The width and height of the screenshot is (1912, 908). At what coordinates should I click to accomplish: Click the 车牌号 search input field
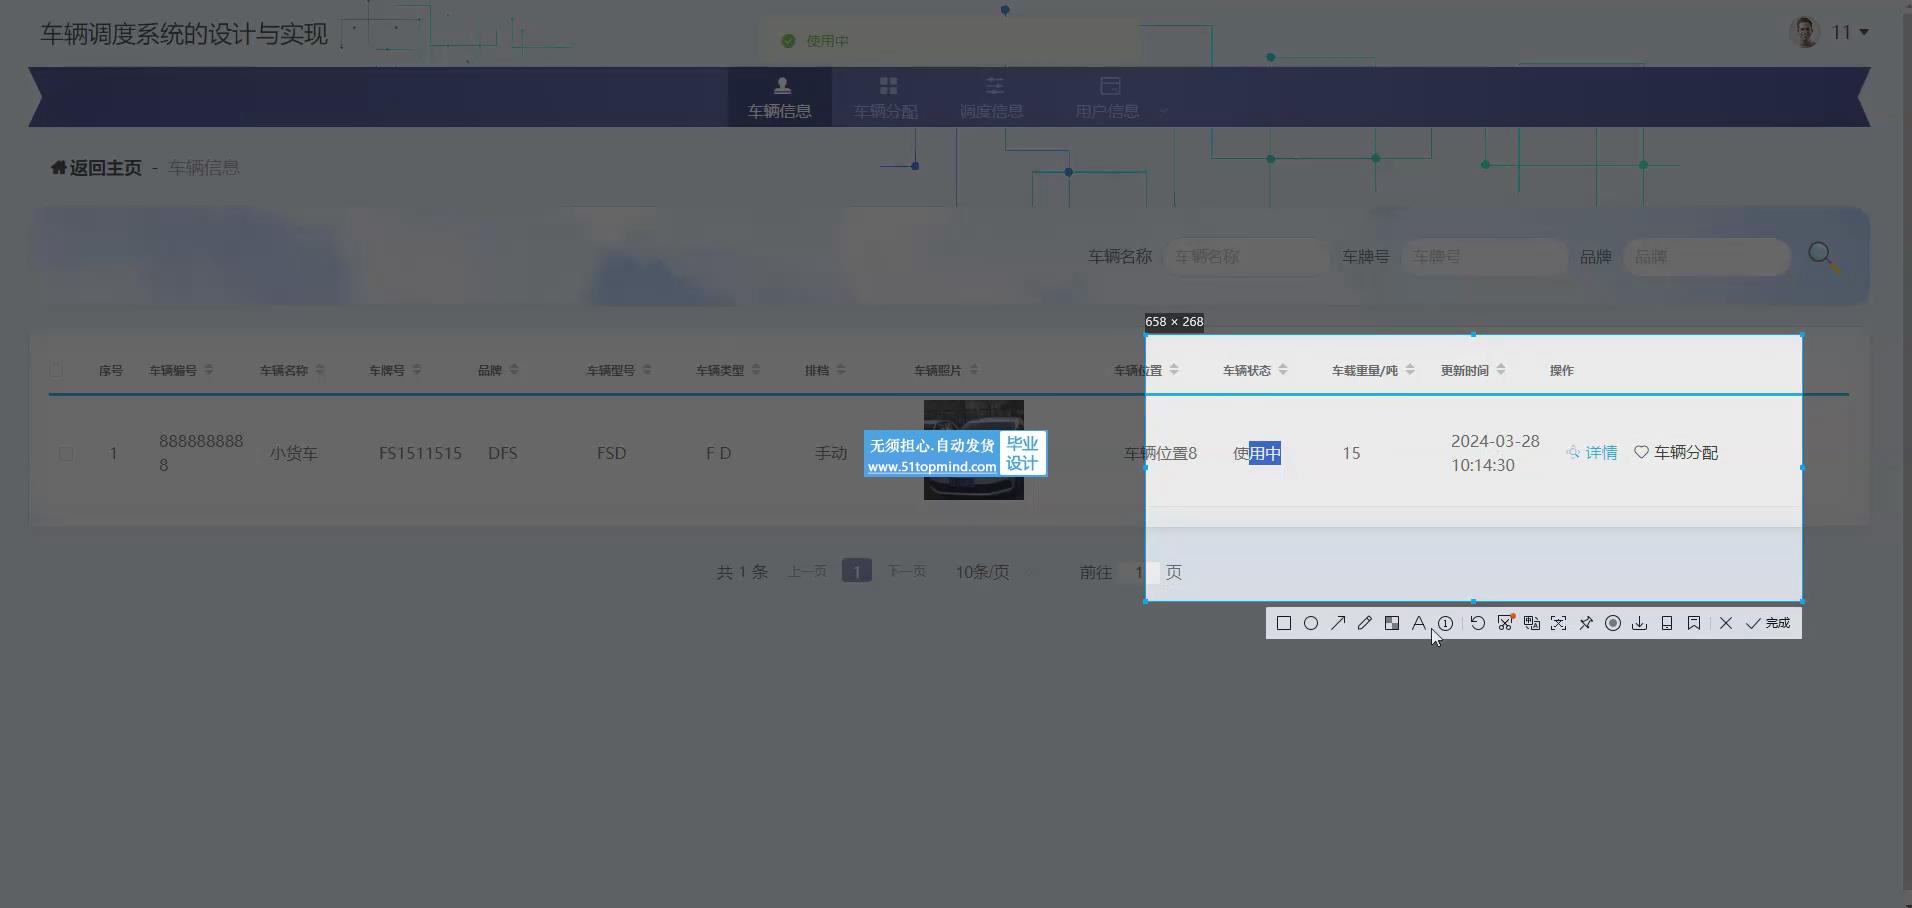1484,257
